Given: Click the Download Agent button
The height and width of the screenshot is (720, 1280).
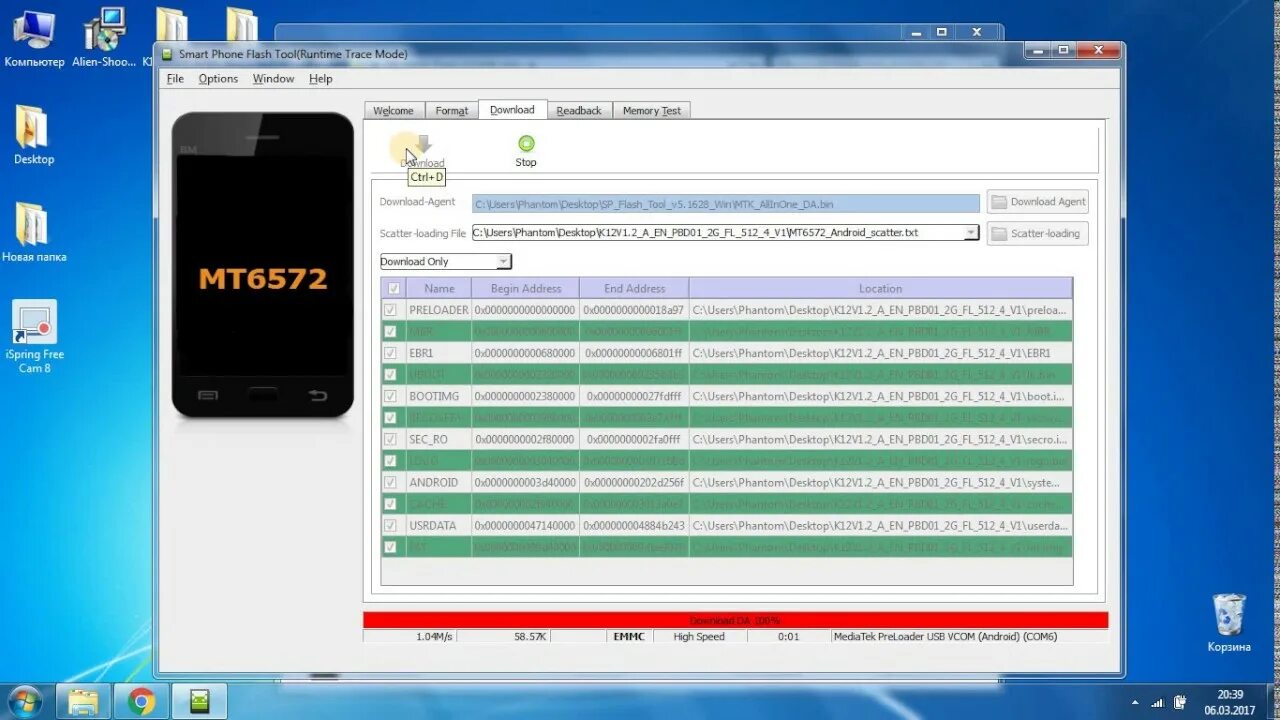Looking at the screenshot, I should (1037, 202).
